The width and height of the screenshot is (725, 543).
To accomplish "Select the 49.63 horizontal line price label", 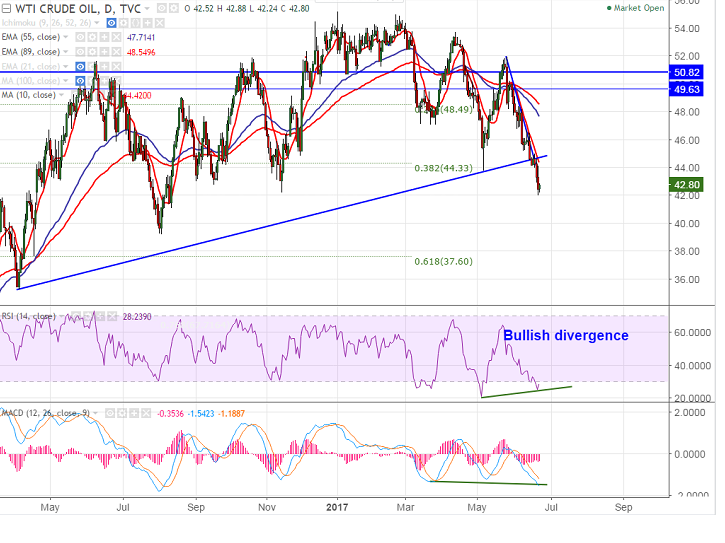I will click(686, 89).
